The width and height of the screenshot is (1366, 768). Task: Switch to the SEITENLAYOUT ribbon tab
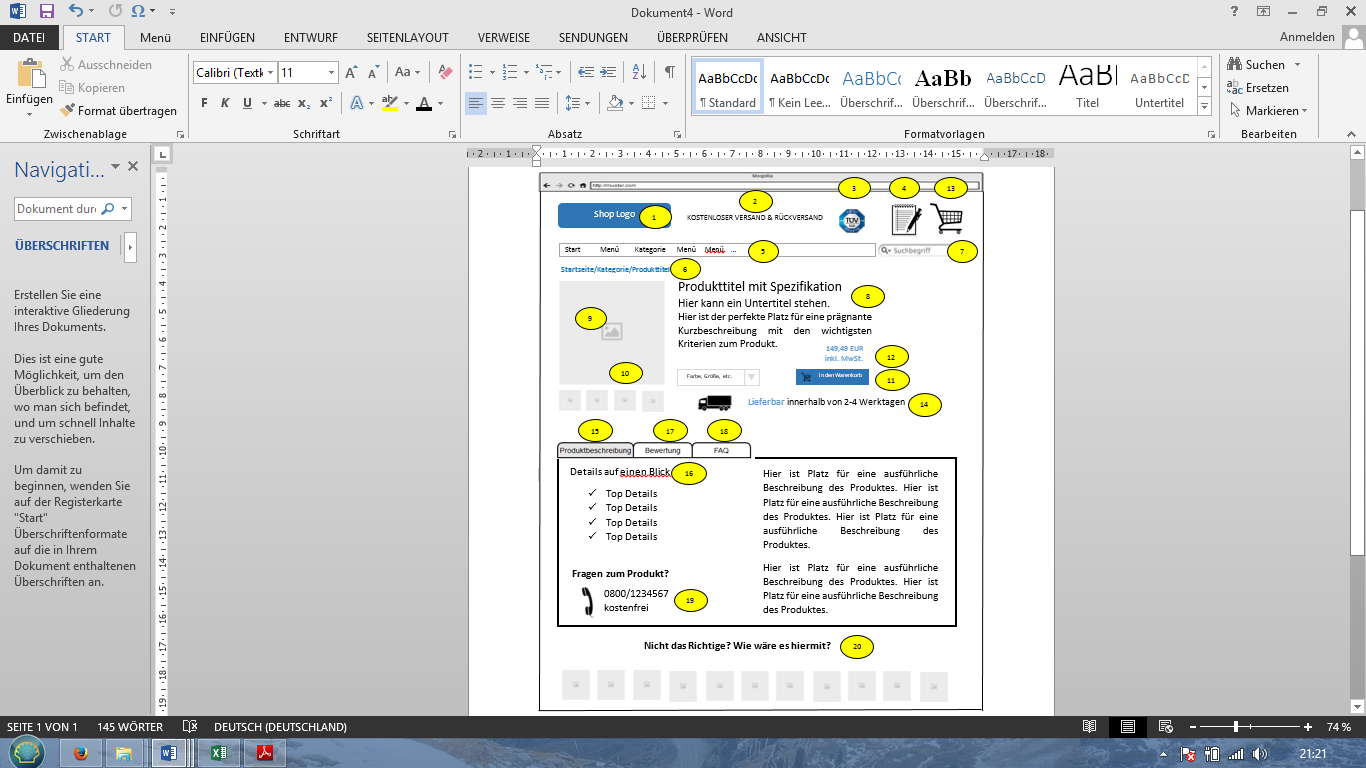click(x=407, y=38)
